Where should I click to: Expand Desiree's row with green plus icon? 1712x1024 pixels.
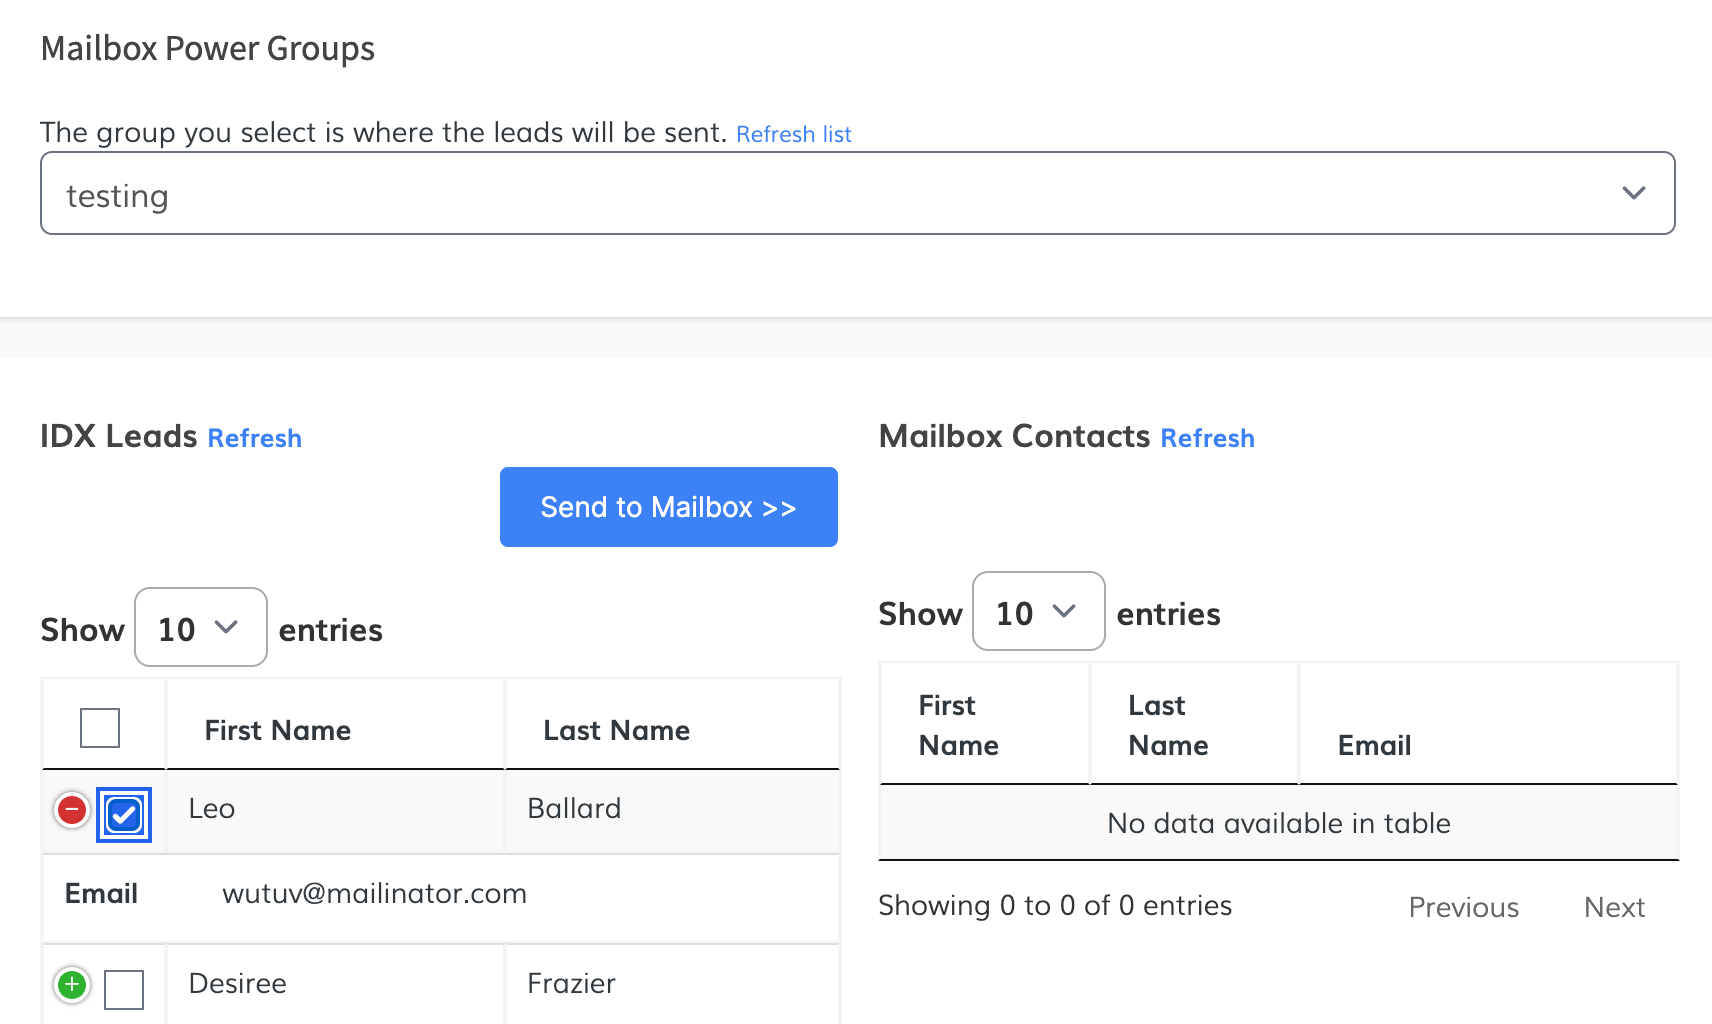click(72, 985)
